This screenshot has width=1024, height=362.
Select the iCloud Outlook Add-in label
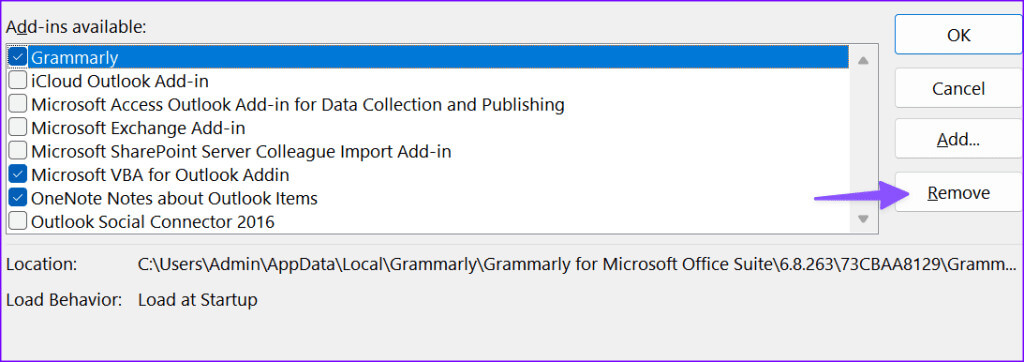pos(120,81)
